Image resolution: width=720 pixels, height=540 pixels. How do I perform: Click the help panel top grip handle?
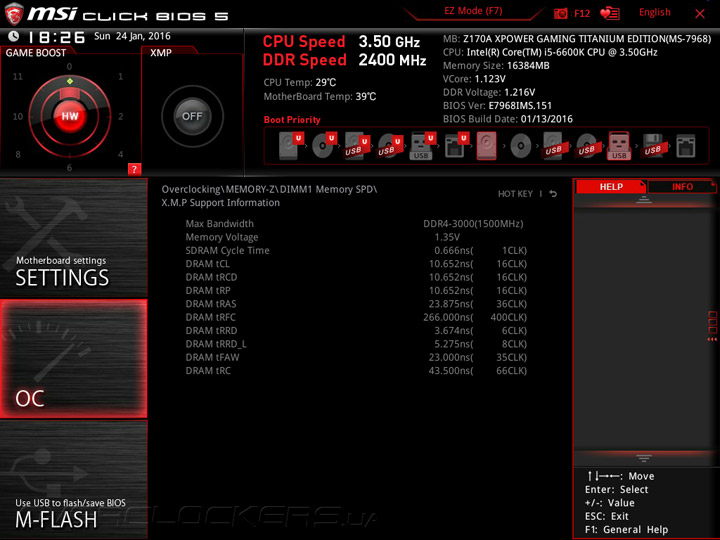644,199
